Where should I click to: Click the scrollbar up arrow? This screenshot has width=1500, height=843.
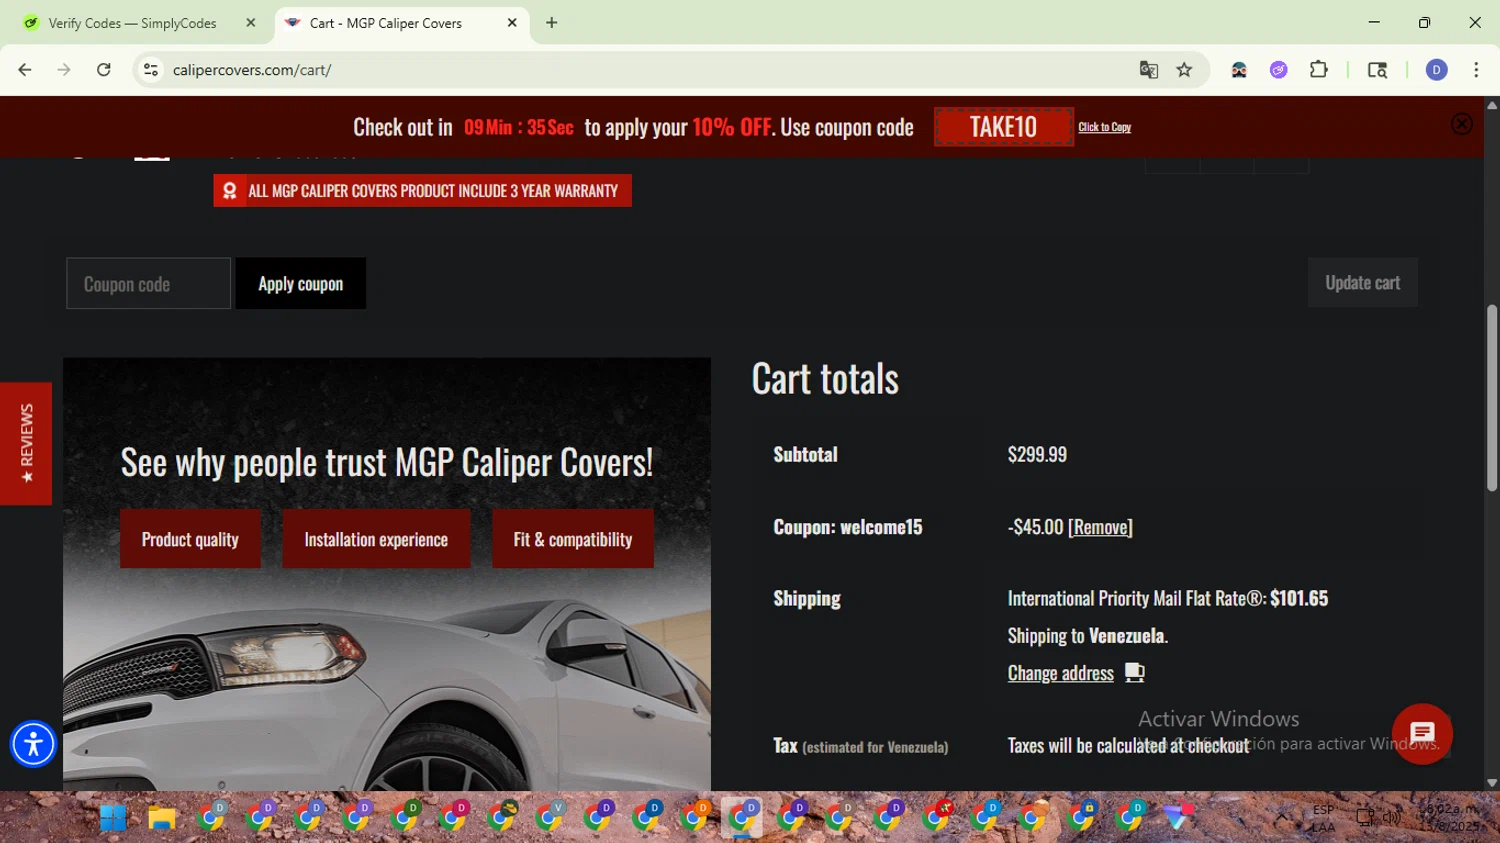coord(1492,104)
